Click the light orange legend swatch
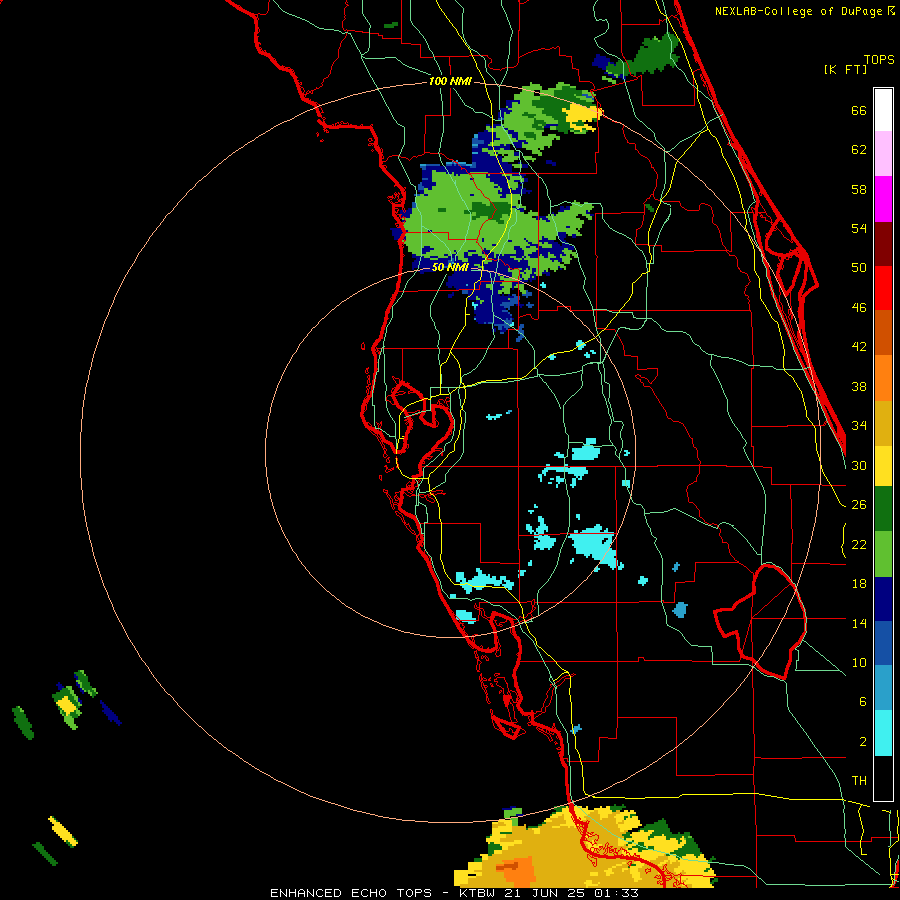This screenshot has height=900, width=900. [x=883, y=378]
